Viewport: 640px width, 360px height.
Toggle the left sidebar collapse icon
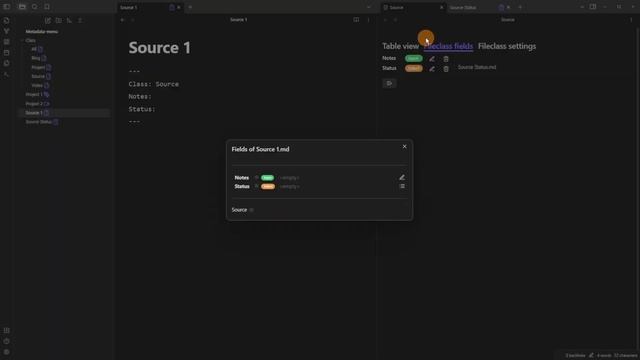[x=7, y=7]
